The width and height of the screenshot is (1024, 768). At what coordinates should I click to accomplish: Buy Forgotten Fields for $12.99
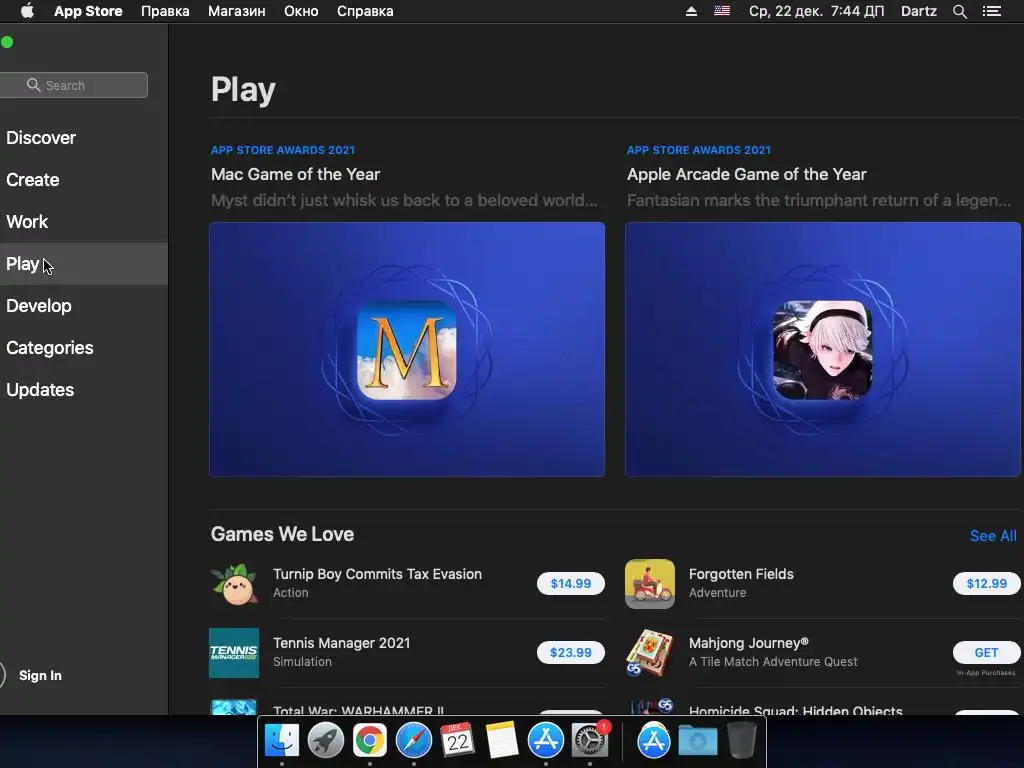986,583
